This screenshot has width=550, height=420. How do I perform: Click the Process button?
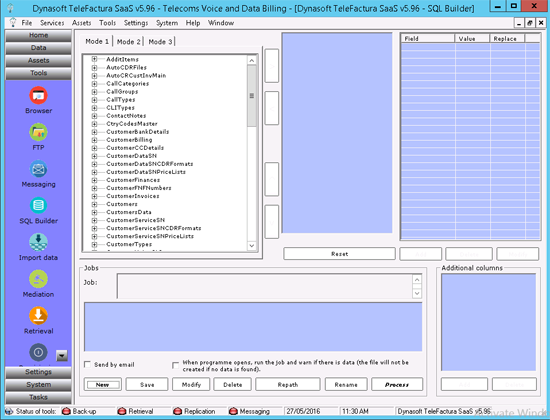(x=397, y=385)
